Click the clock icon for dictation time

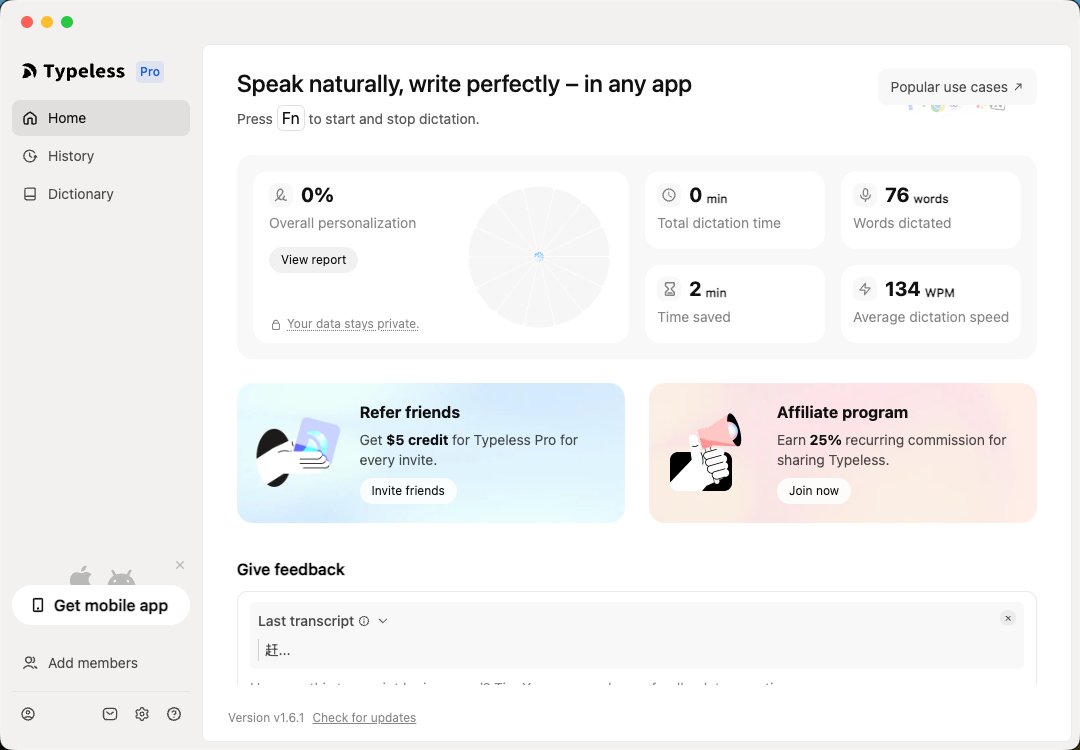pyautogui.click(x=669, y=195)
